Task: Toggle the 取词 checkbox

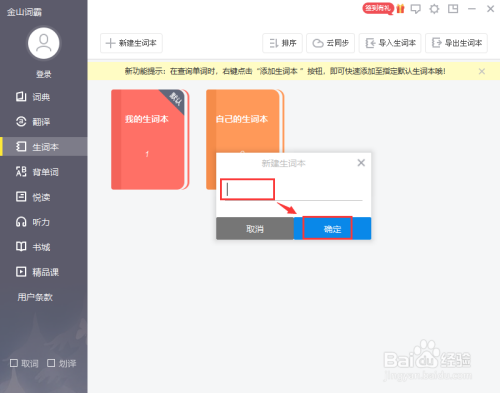Action: point(14,363)
